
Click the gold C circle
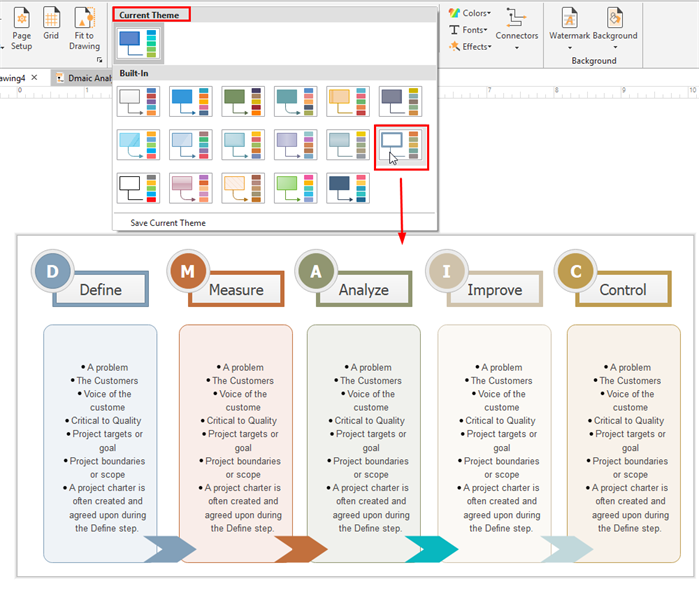pos(576,271)
